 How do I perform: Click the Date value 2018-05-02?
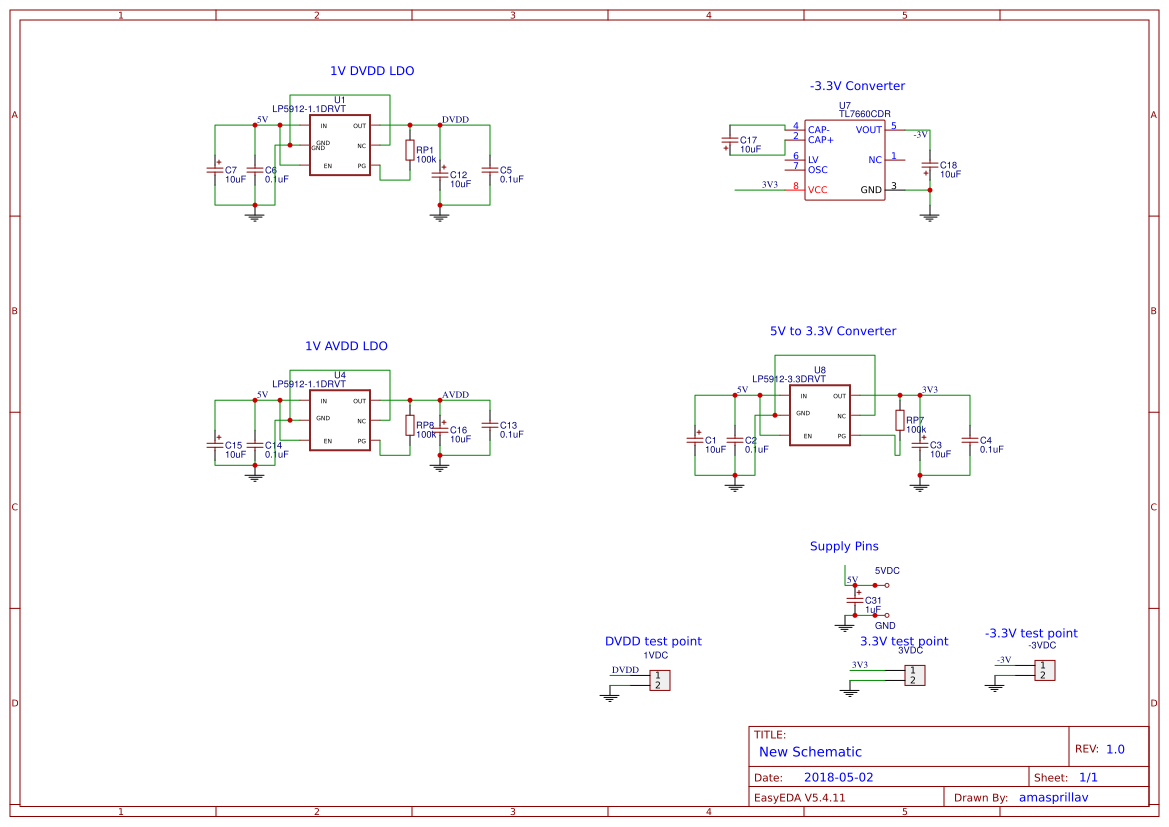(833, 776)
